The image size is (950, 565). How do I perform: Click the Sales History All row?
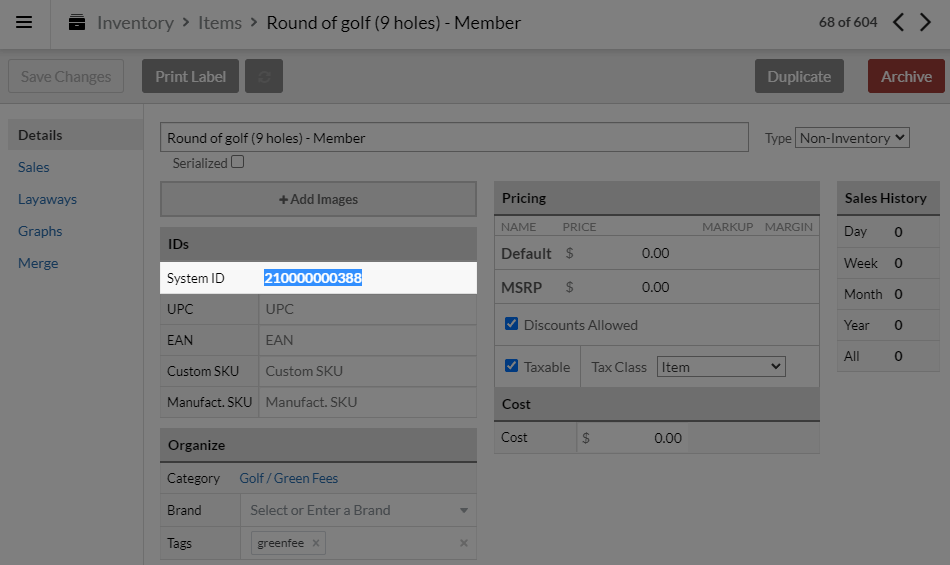click(888, 356)
